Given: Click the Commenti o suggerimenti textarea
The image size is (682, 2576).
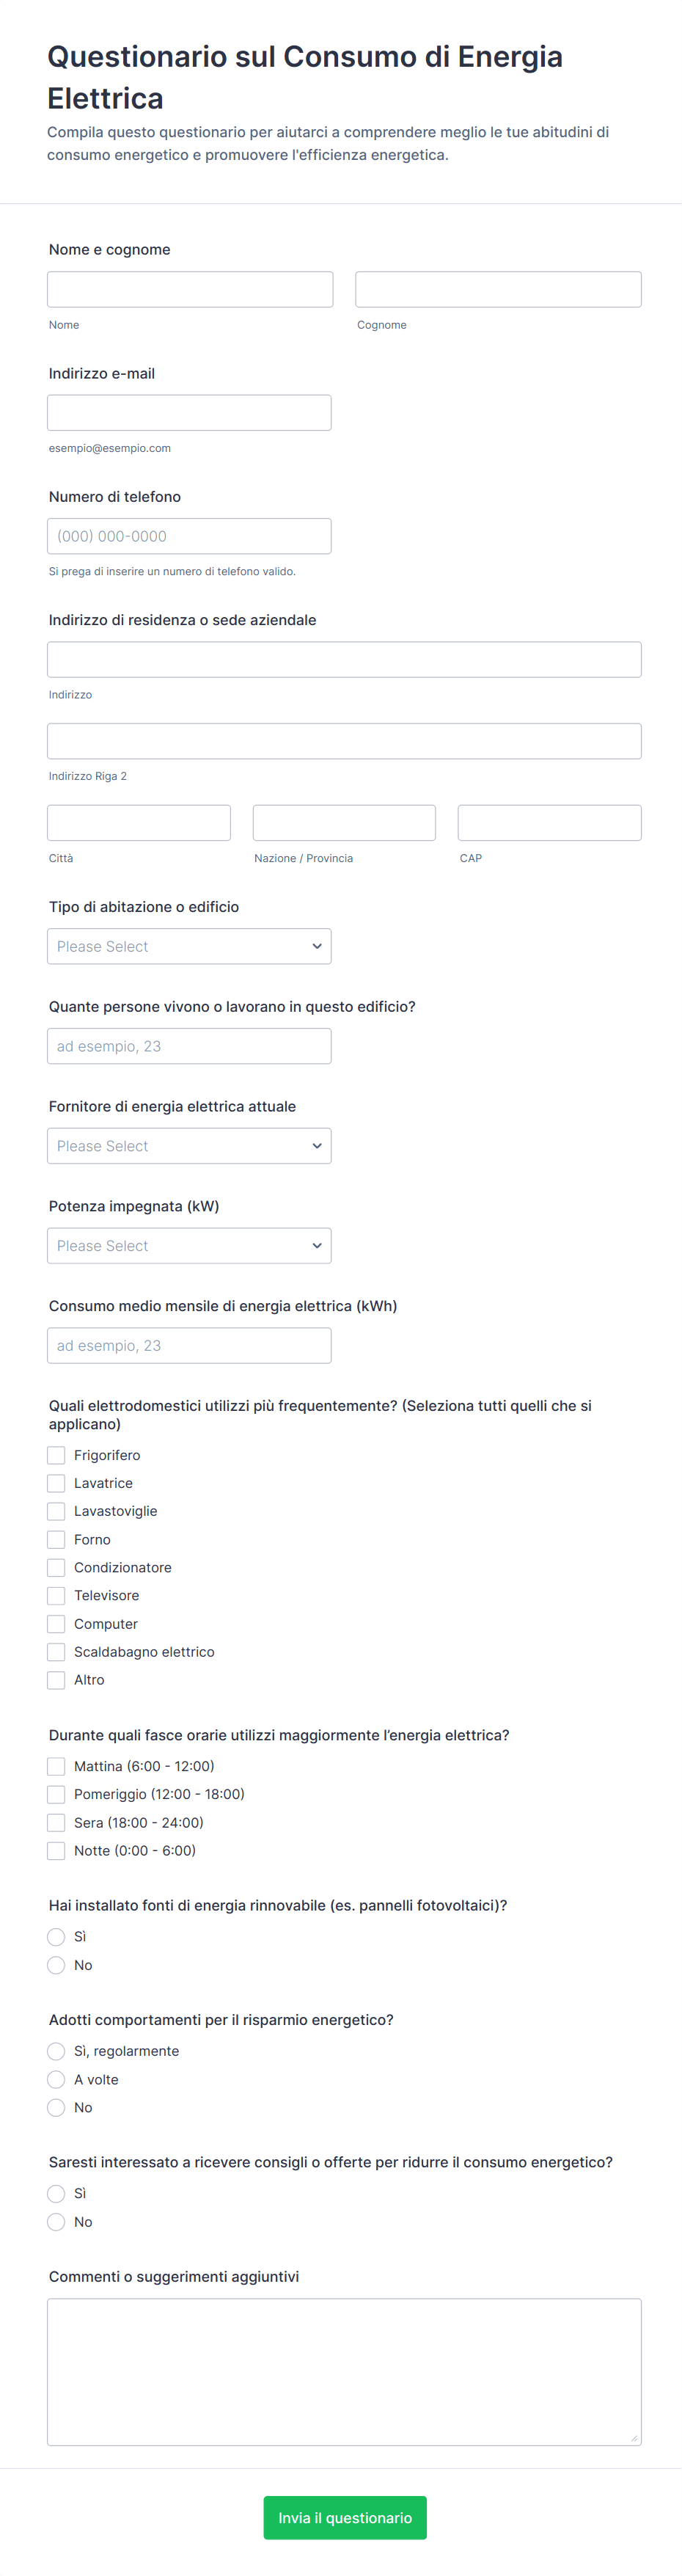Looking at the screenshot, I should coord(344,2371).
